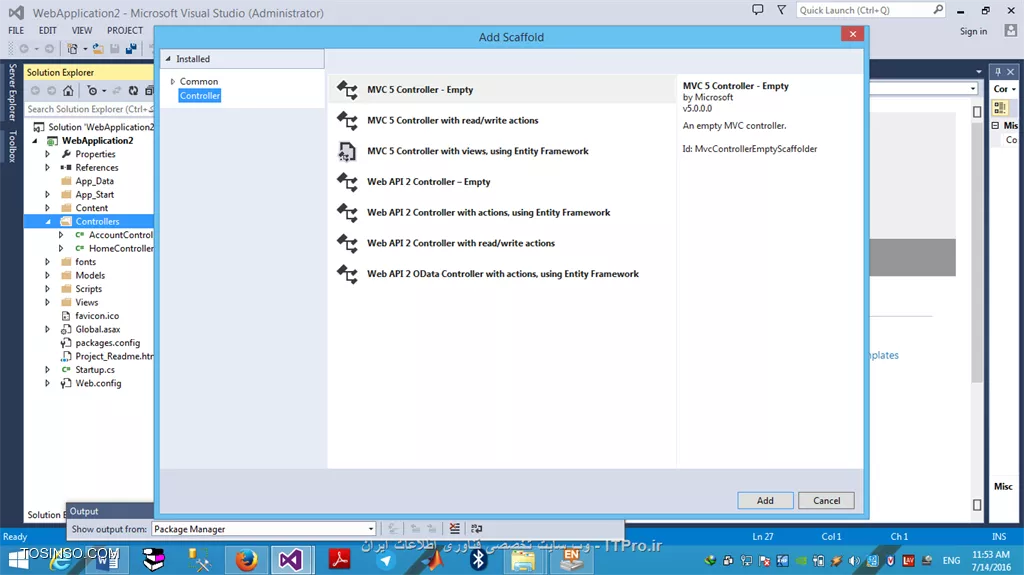
Task: Collapse the Installed category header
Action: click(x=168, y=59)
